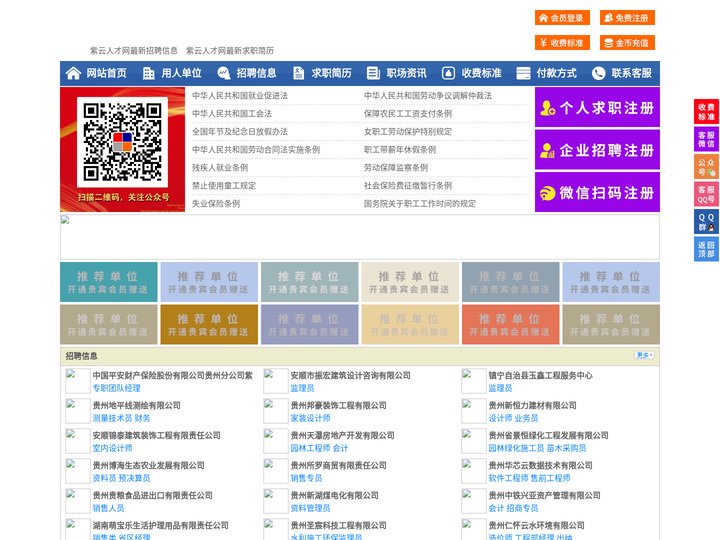Click the 会员登录 button
The height and width of the screenshot is (540, 720).
point(562,18)
